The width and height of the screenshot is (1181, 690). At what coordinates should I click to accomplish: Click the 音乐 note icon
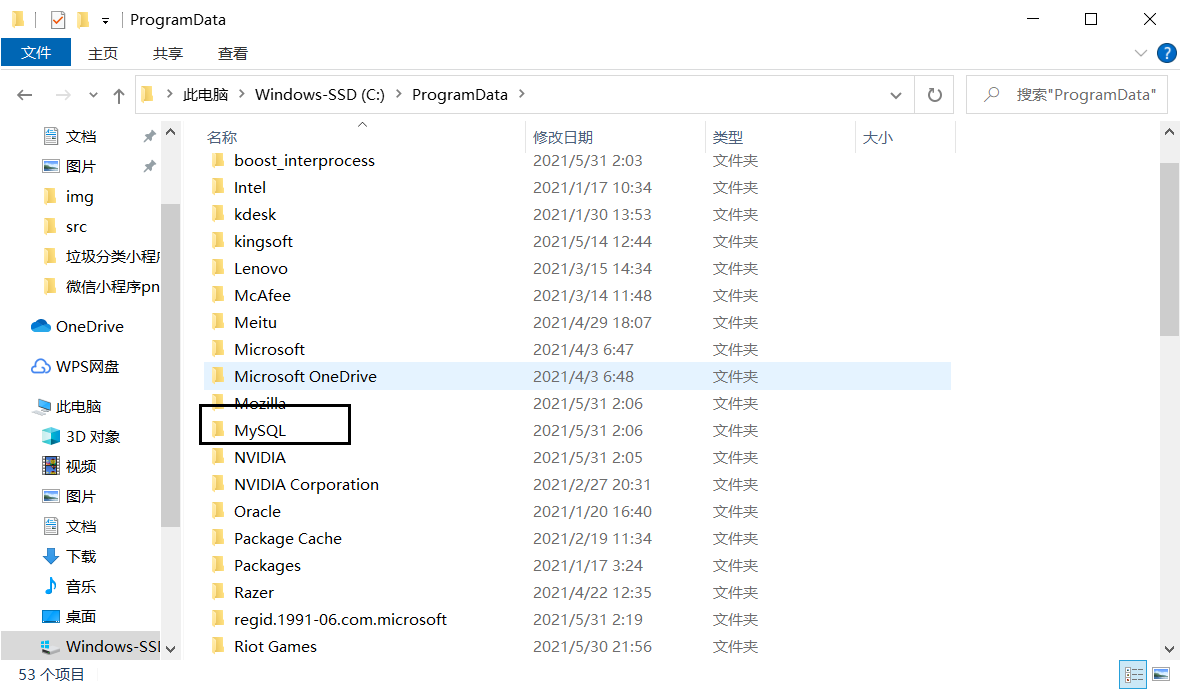point(50,585)
